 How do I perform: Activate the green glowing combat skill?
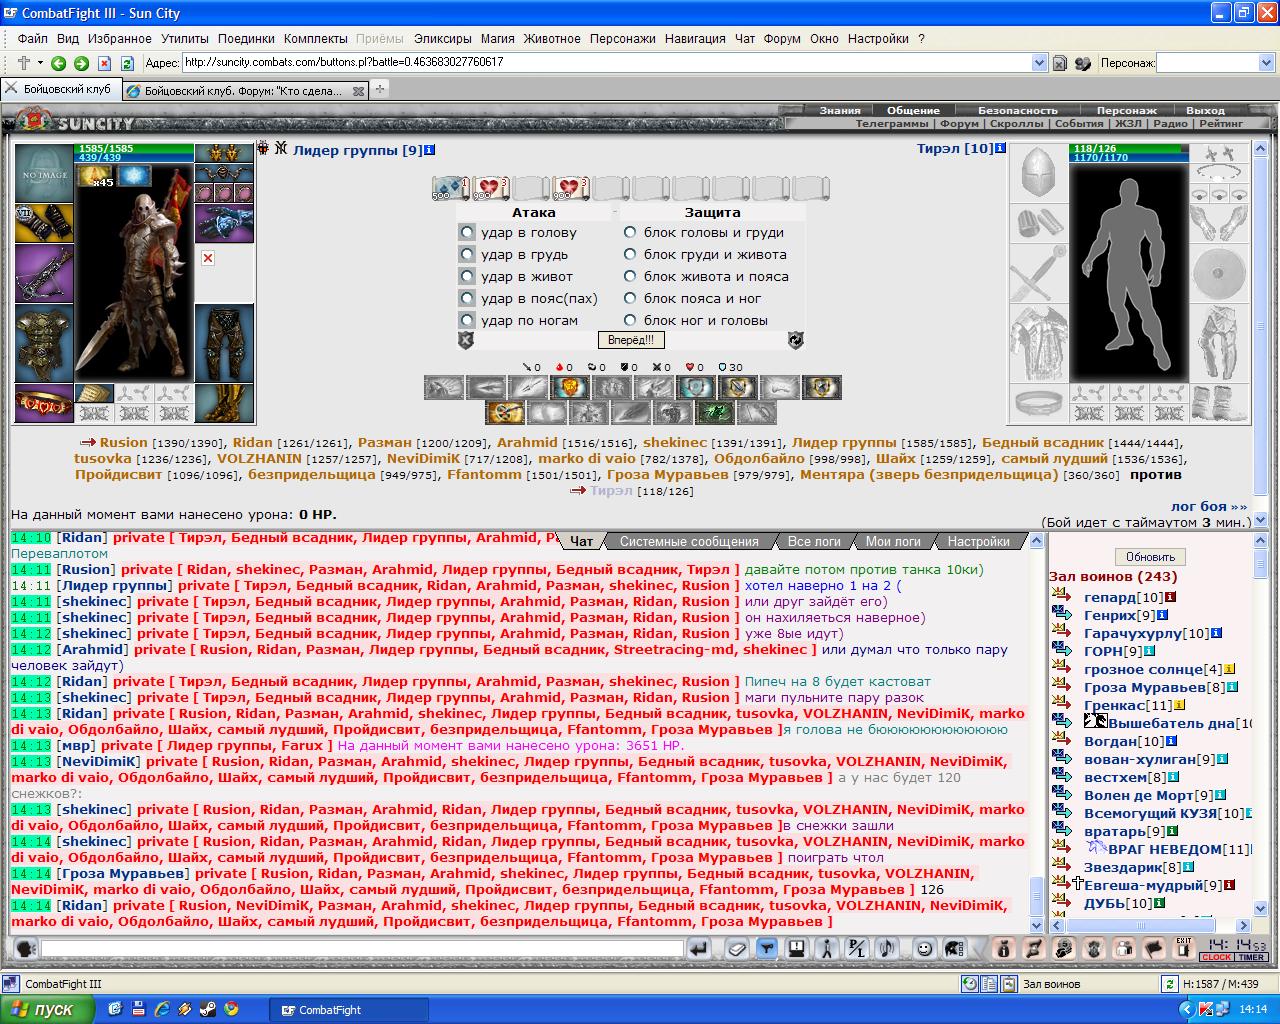tap(716, 411)
